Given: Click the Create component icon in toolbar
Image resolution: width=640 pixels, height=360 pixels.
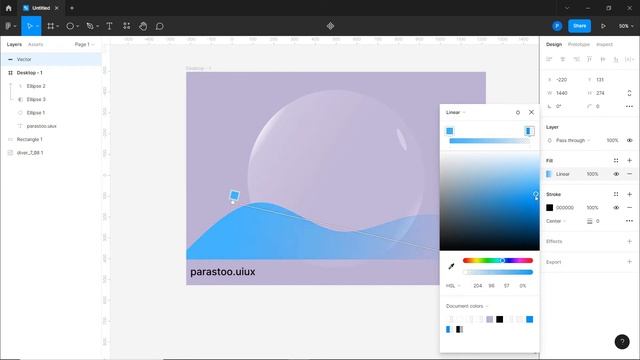Looking at the screenshot, I should pyautogui.click(x=330, y=26).
